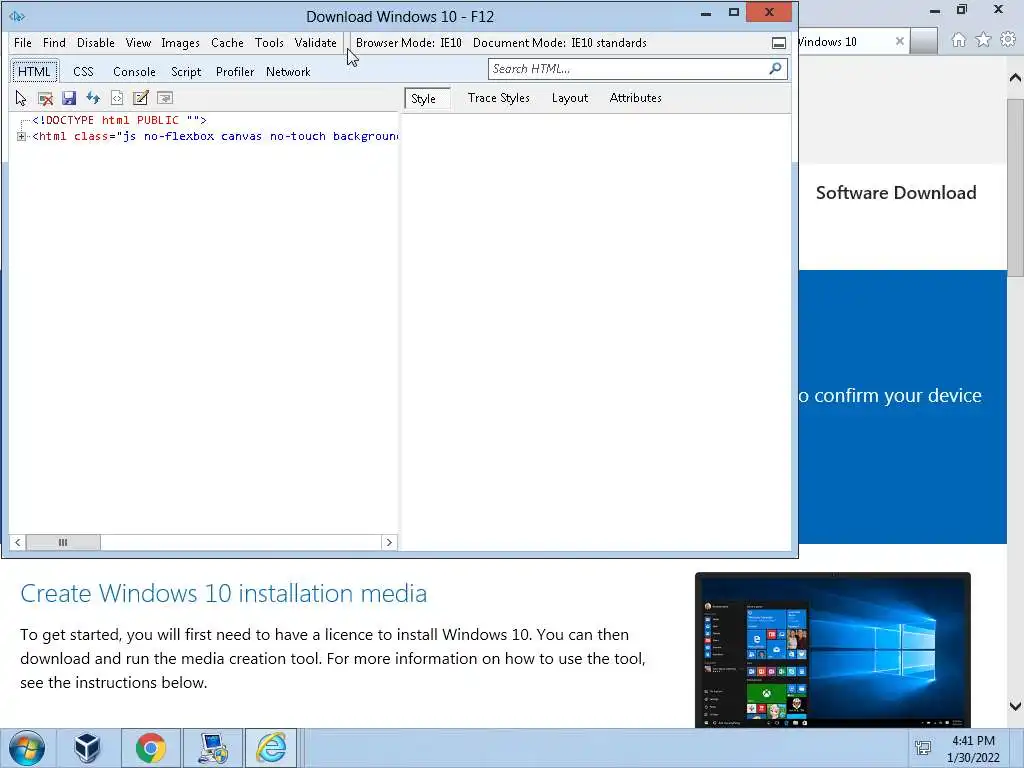This screenshot has height=768, width=1024.
Task: Activate the select element by click tool
Action: [21, 98]
